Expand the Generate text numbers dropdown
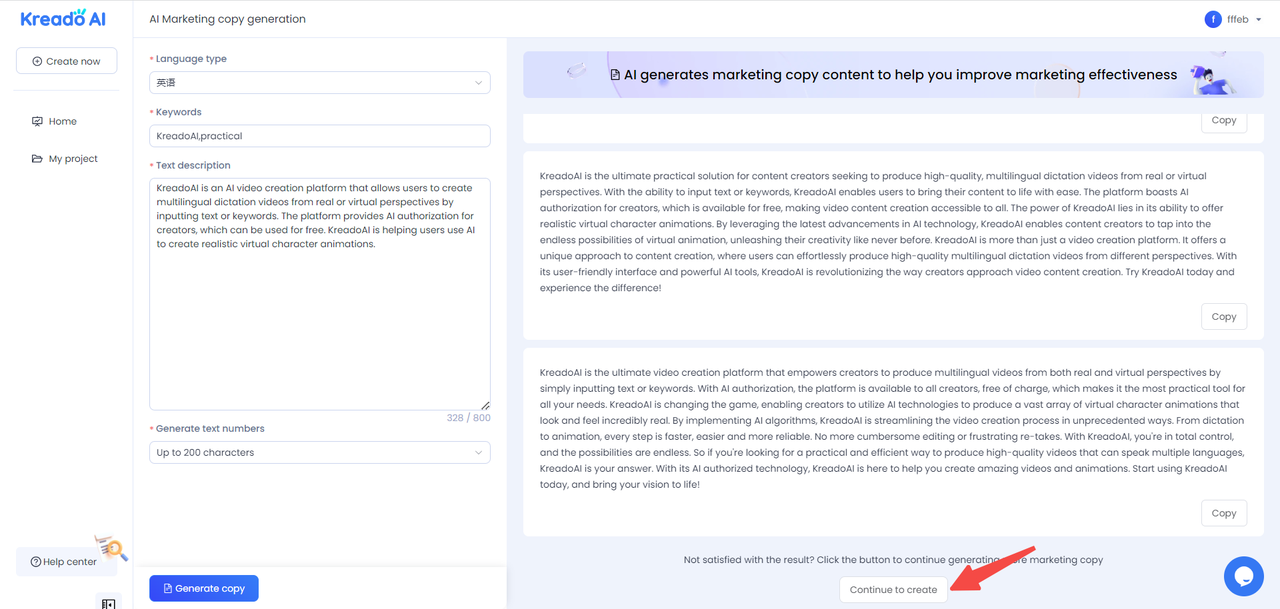 pos(320,453)
